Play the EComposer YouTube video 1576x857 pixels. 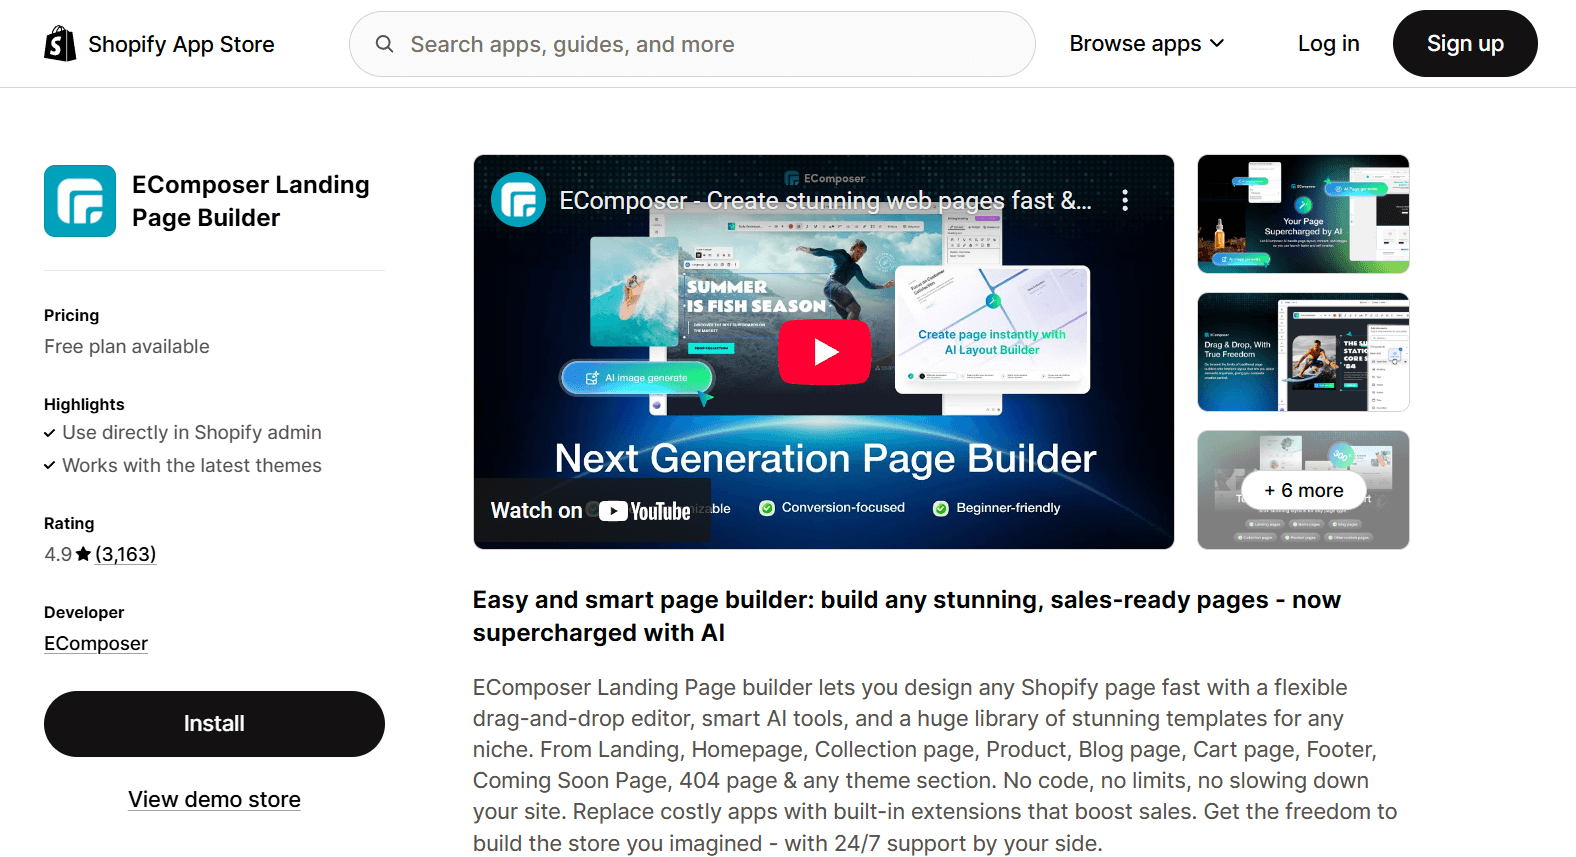(825, 352)
